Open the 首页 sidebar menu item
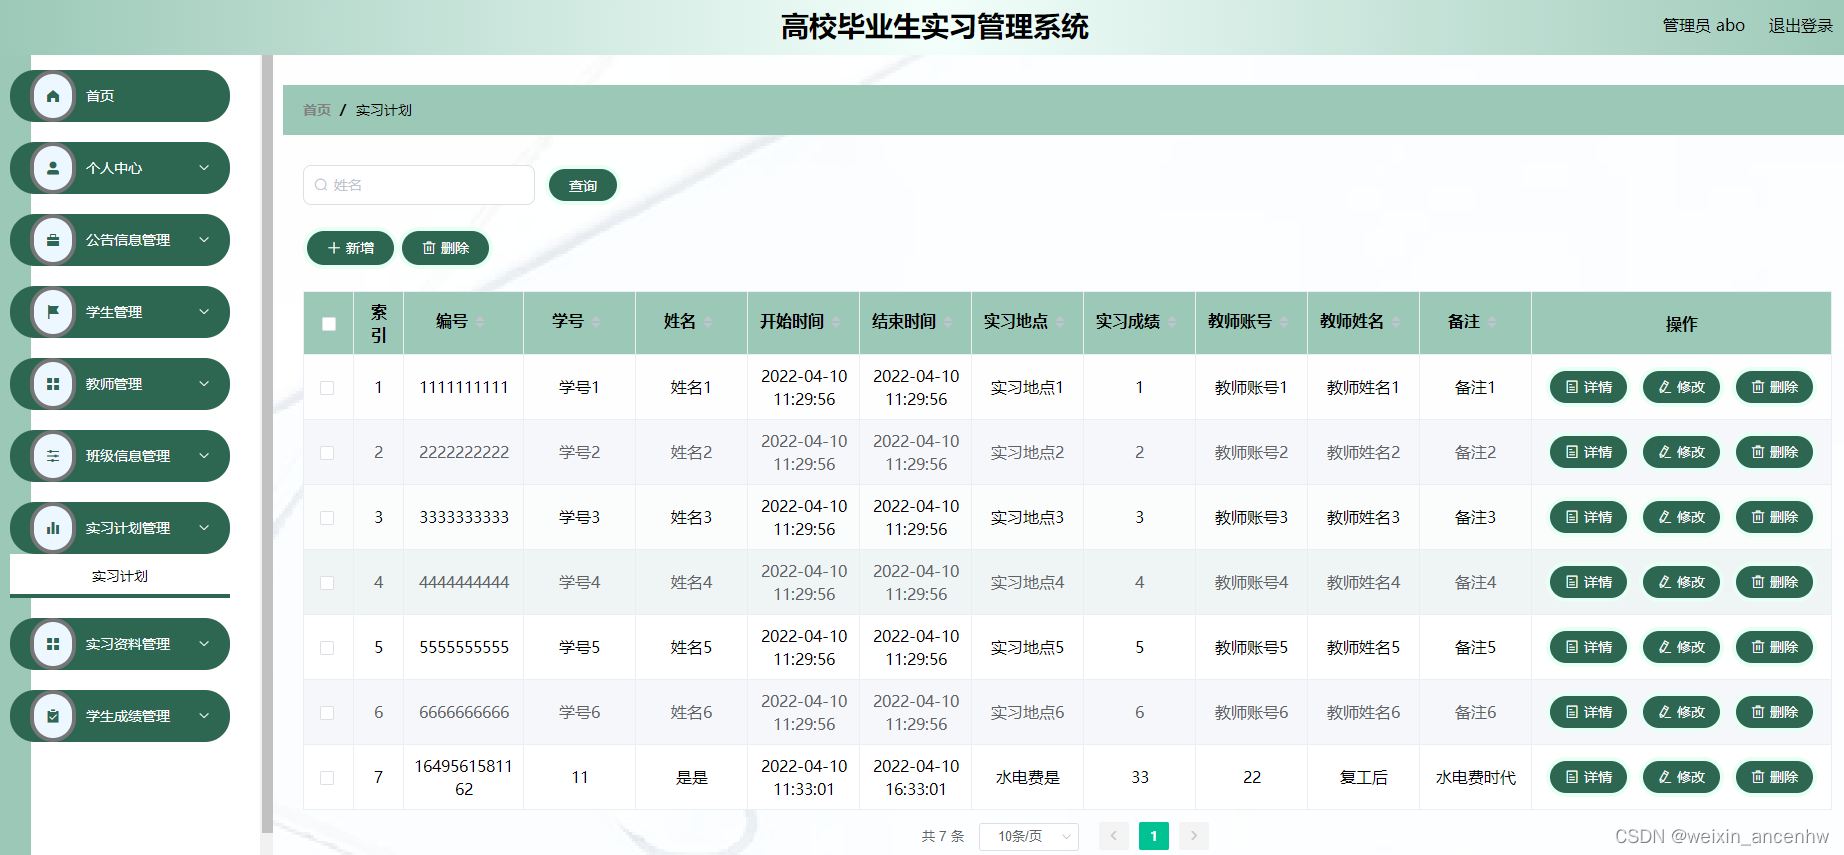Screen dimensions: 1844x855 (120, 96)
